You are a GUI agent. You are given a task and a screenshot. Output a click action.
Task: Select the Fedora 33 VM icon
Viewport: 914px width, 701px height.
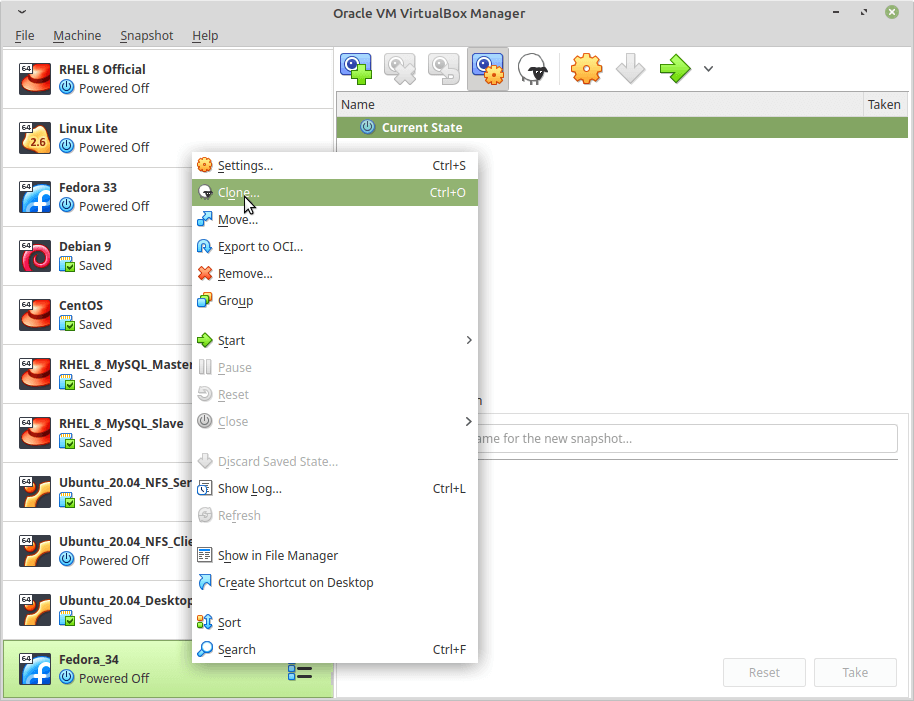(34, 197)
